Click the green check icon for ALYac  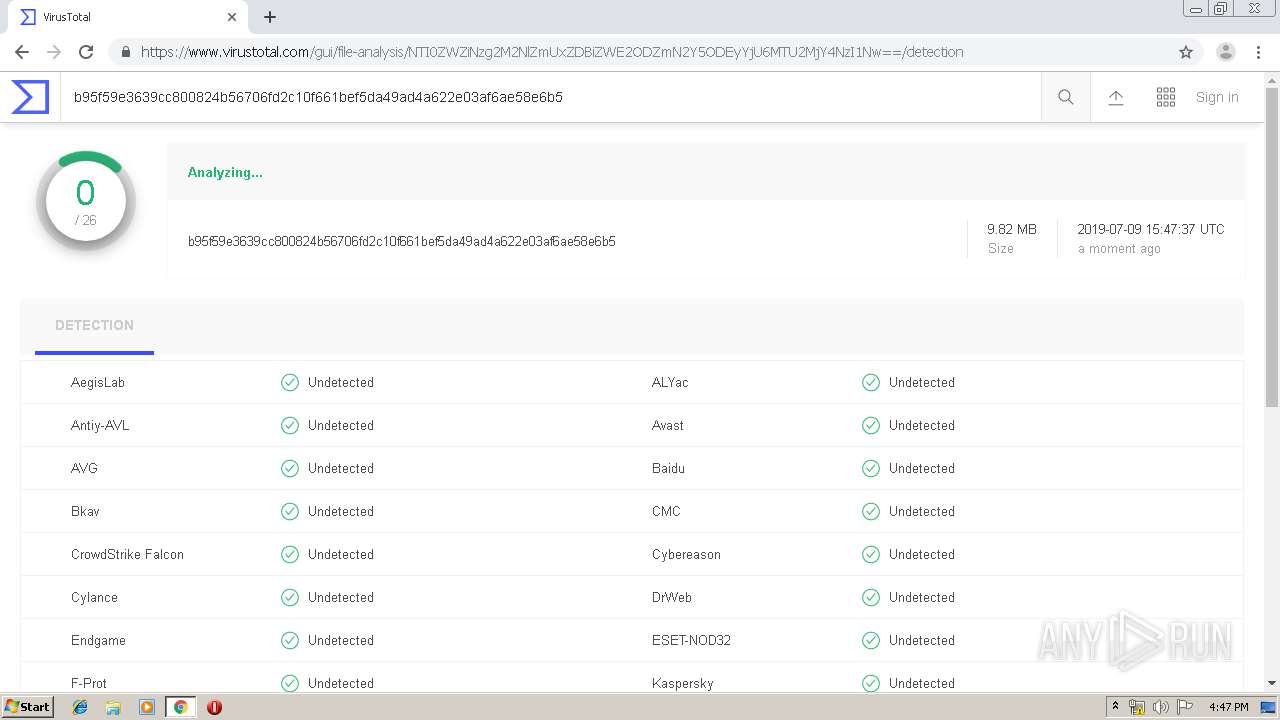[x=871, y=382]
